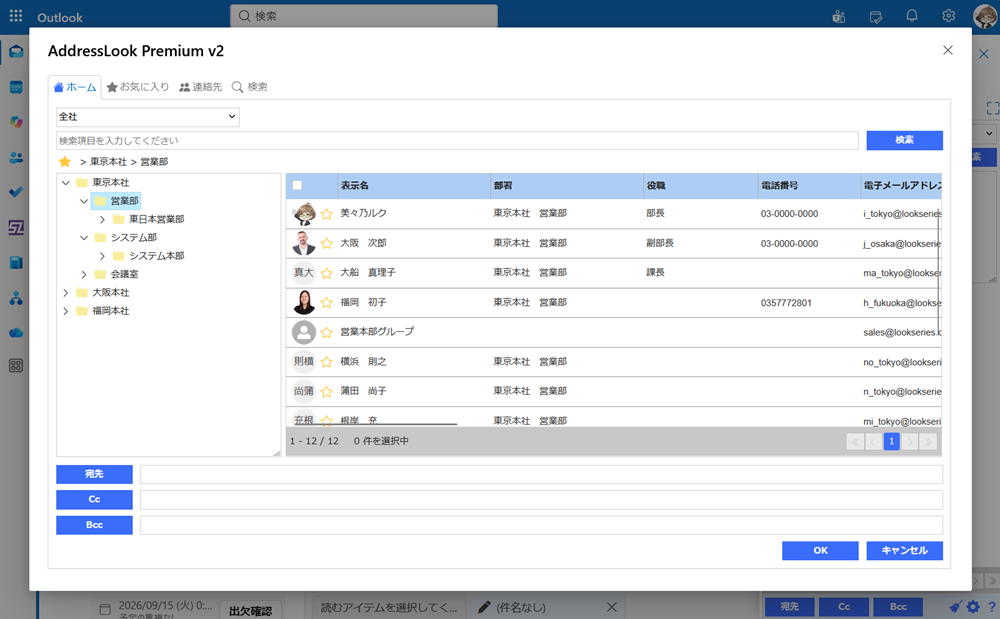Switch to the 連絡先 tab
The image size is (1000, 619).
coord(200,87)
